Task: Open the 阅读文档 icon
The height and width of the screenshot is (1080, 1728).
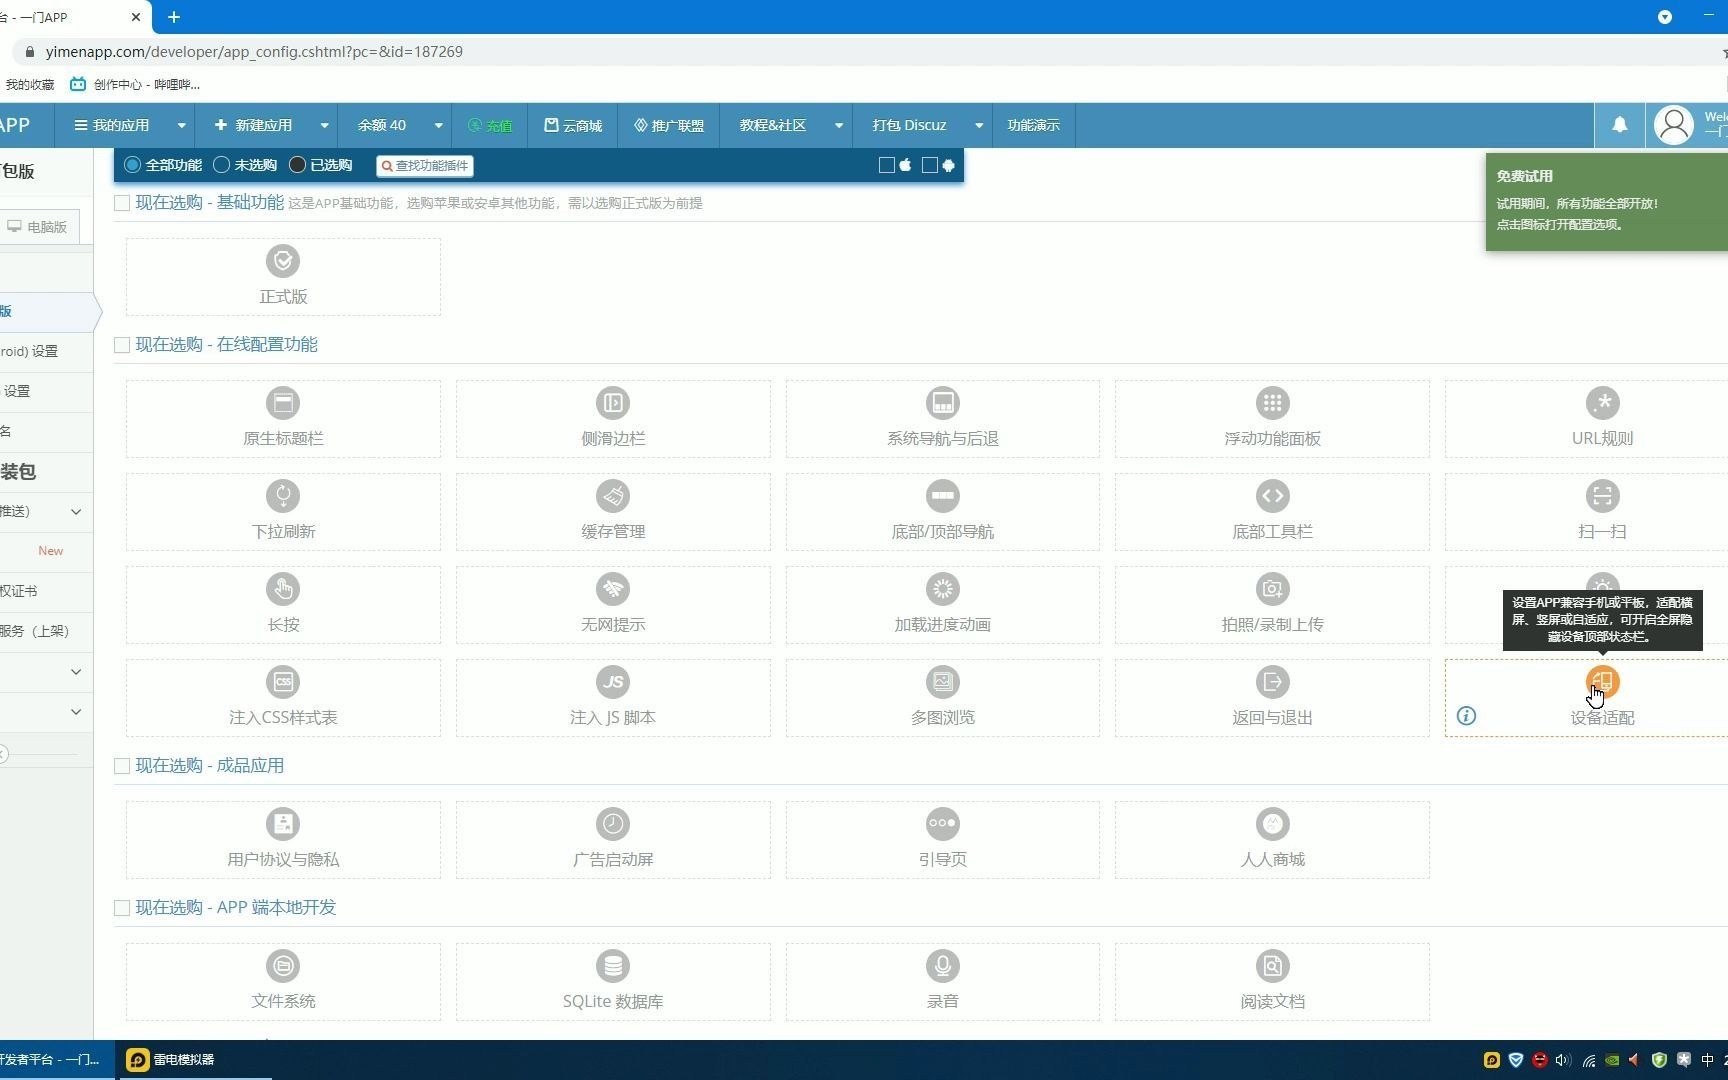Action: tap(1272, 966)
